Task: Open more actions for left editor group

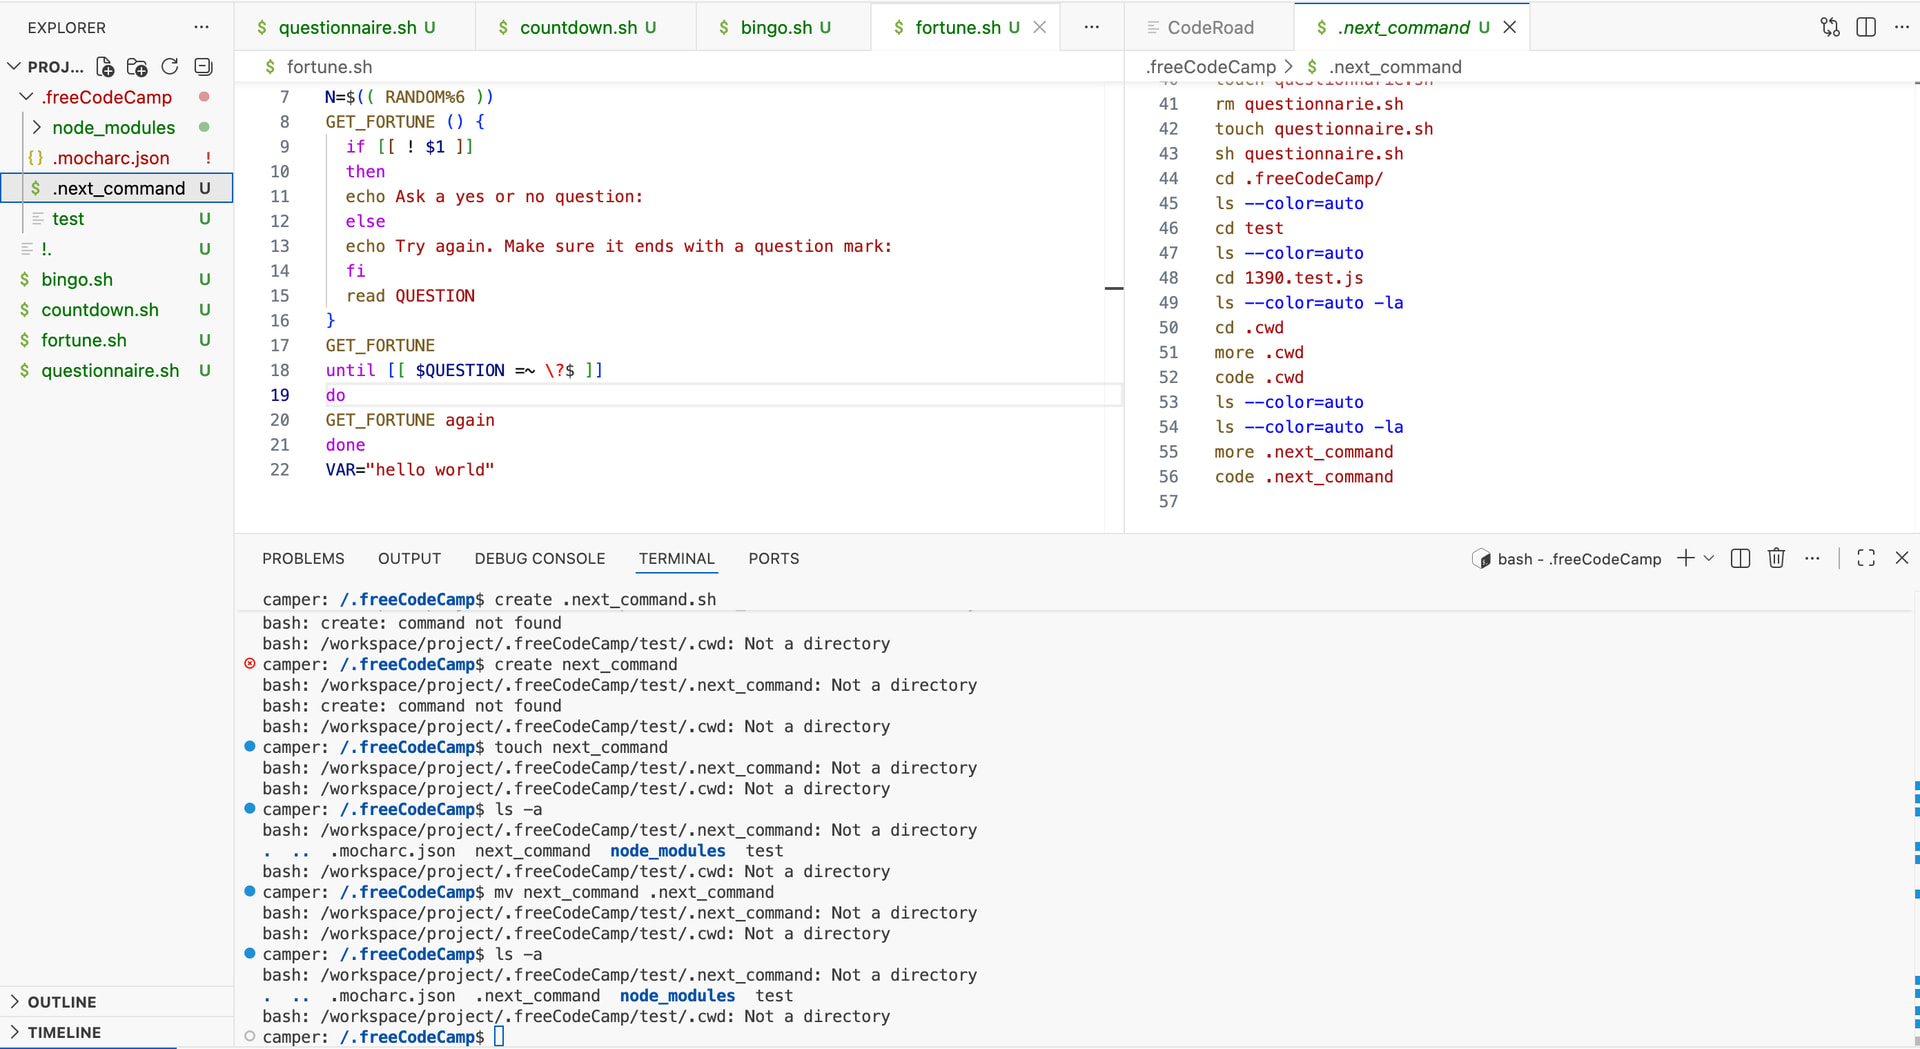Action: click(1092, 27)
